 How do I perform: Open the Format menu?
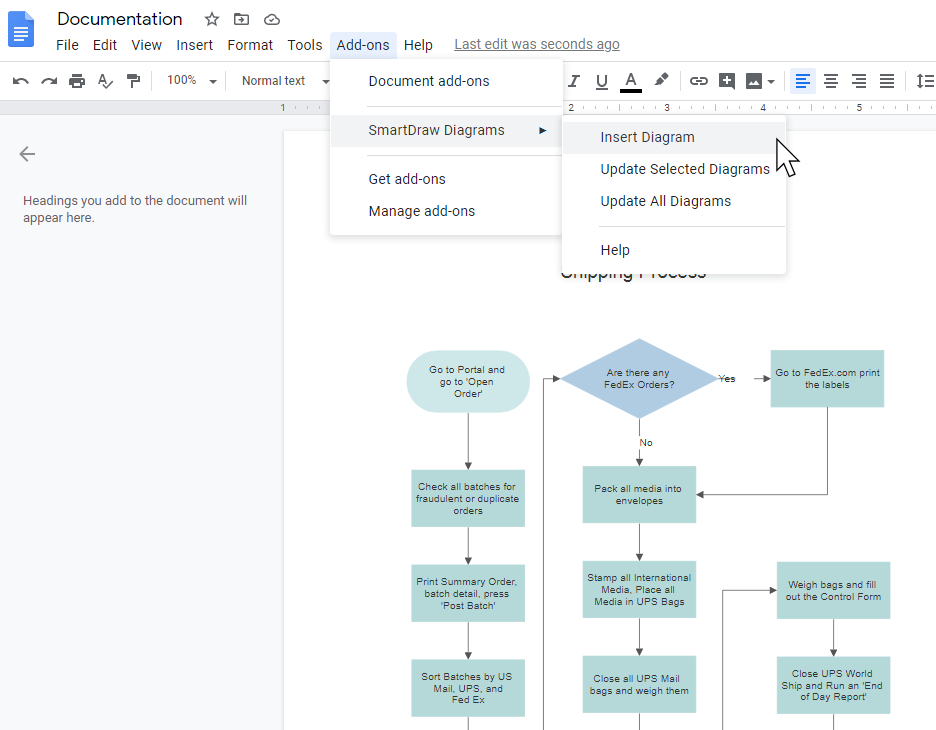point(250,45)
